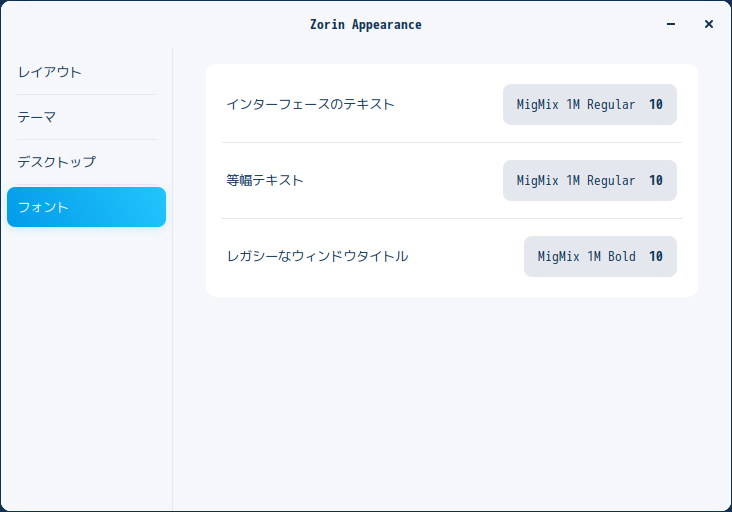
Task: Minimize the Zorin Appearance window
Action: [x=671, y=24]
